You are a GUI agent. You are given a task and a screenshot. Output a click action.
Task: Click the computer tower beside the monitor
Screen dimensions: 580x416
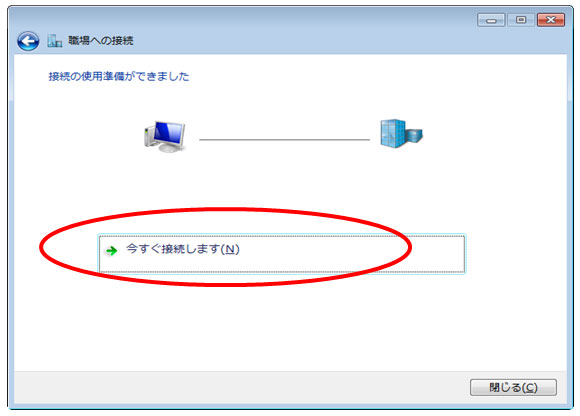[x=149, y=135]
